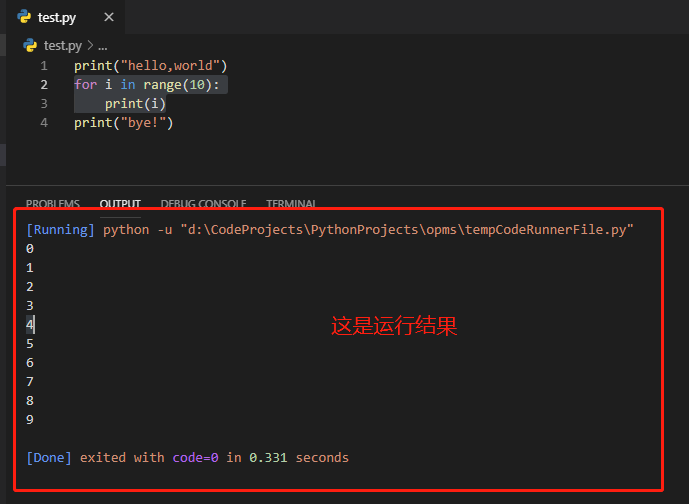Viewport: 689px width, 504px height.
Task: Switch to the OUTPUT panel tab
Action: point(120,203)
